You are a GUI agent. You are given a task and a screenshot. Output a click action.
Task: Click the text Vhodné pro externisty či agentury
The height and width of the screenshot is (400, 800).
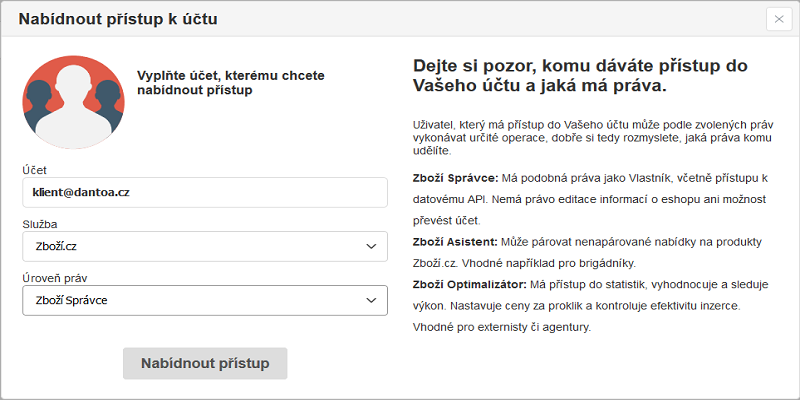(x=501, y=327)
